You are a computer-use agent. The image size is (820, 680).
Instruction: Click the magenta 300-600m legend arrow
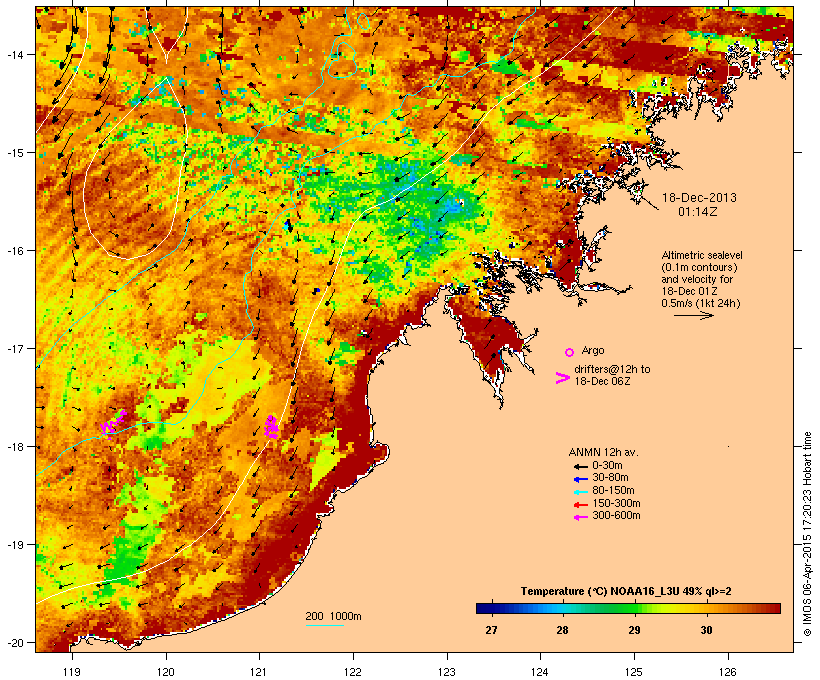click(580, 517)
